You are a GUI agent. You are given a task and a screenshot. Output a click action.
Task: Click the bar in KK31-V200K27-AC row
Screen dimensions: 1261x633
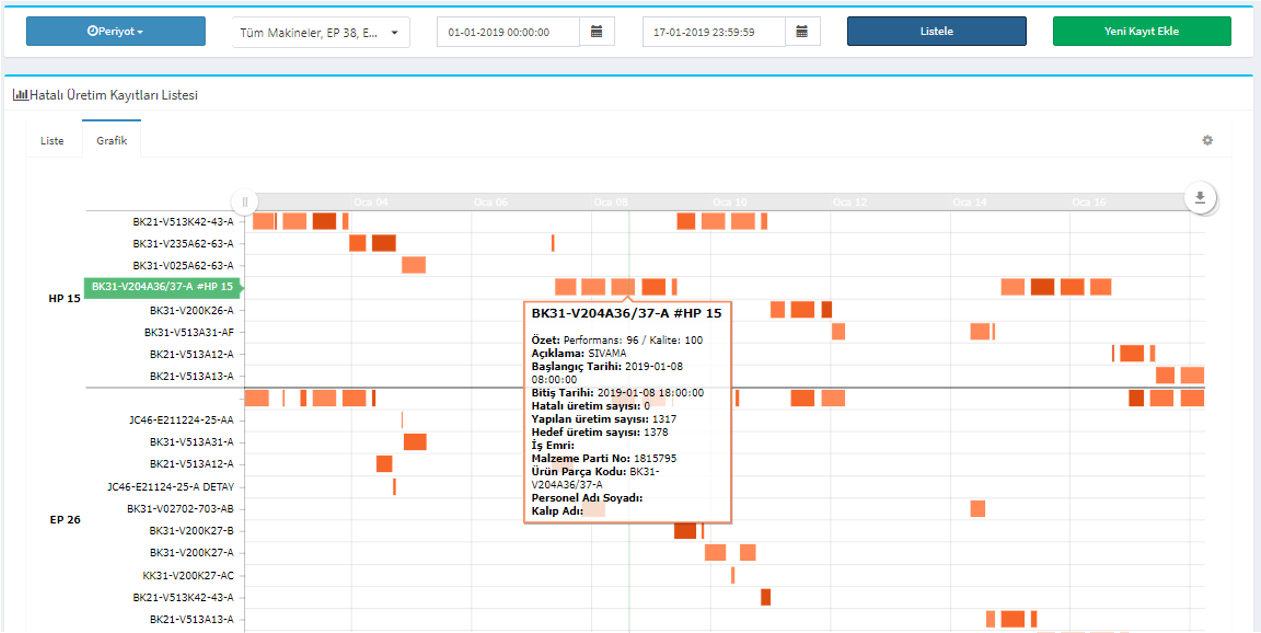coord(732,575)
